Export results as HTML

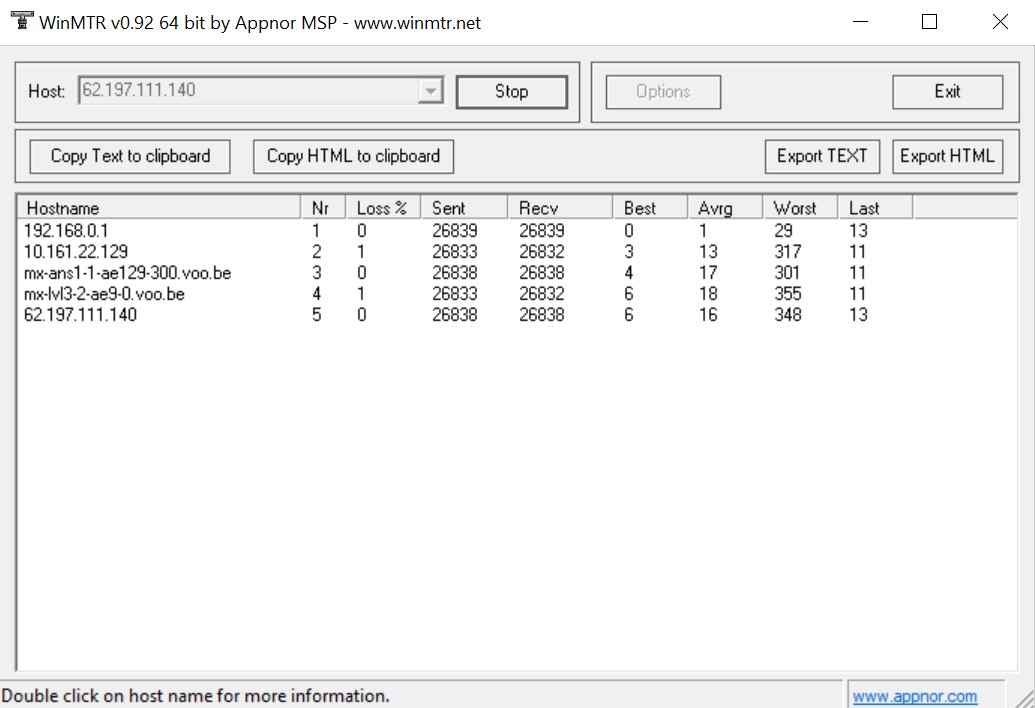pos(947,156)
